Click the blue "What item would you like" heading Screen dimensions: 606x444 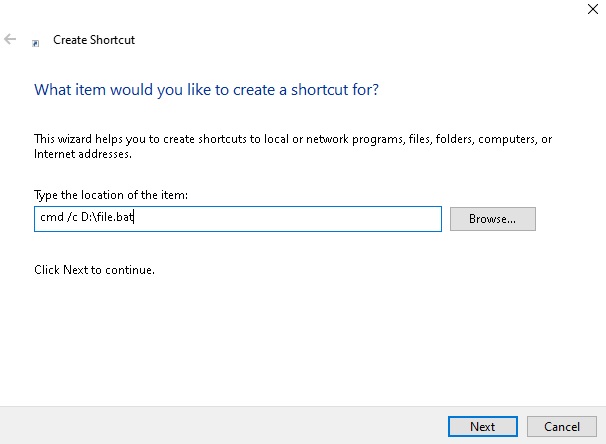pos(206,89)
